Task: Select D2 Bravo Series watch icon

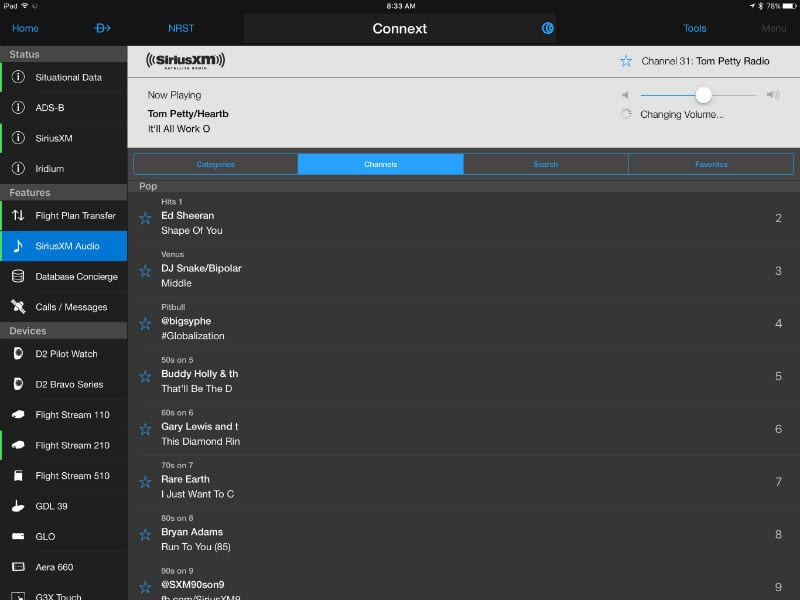Action: tap(18, 384)
